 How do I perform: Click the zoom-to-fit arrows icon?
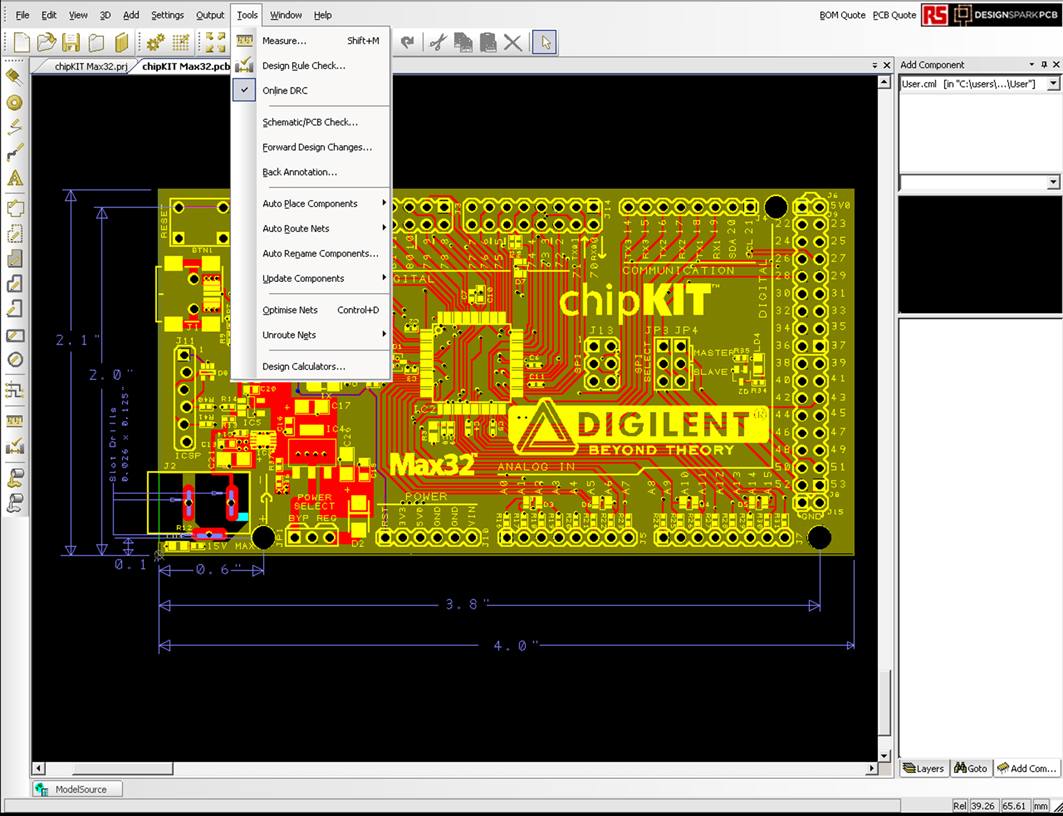[x=216, y=42]
